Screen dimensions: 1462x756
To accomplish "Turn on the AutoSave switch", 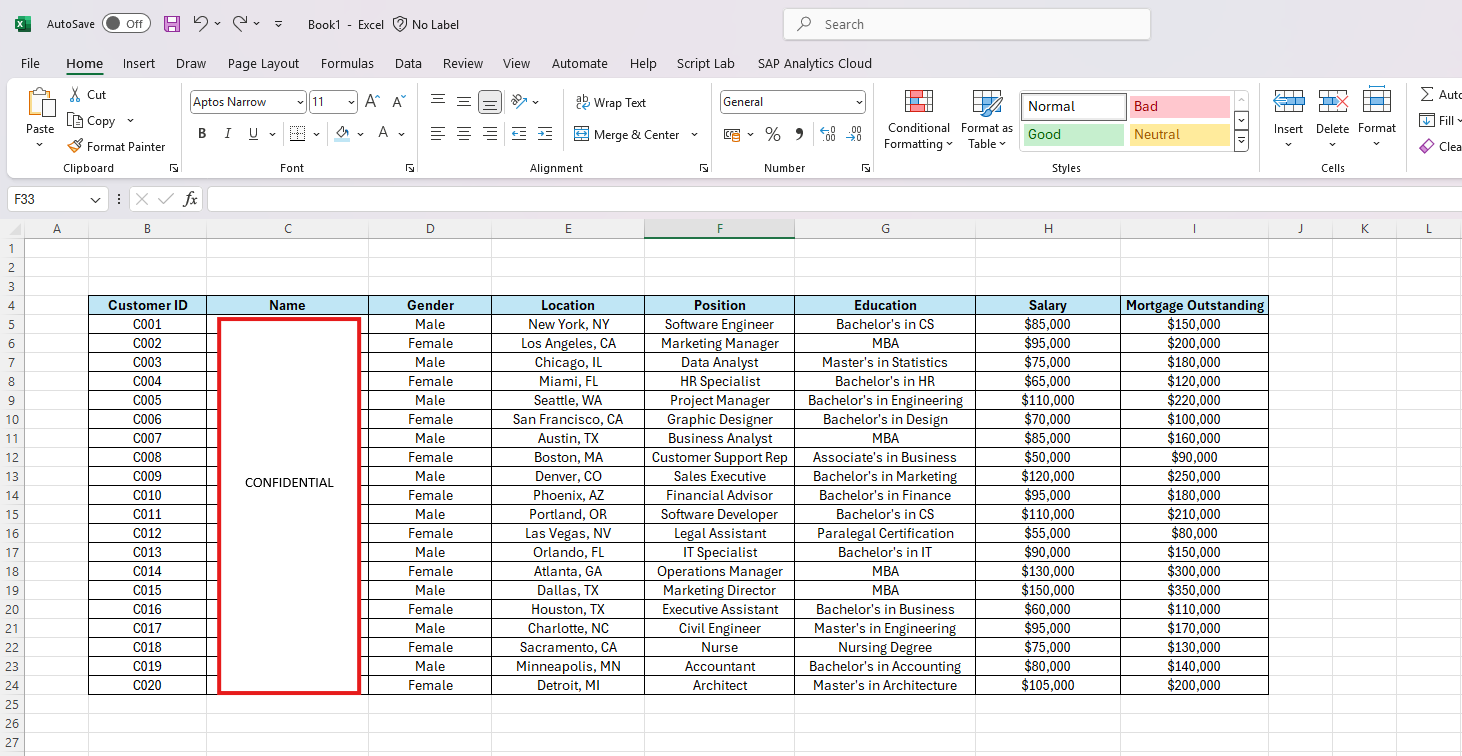I will click(126, 24).
